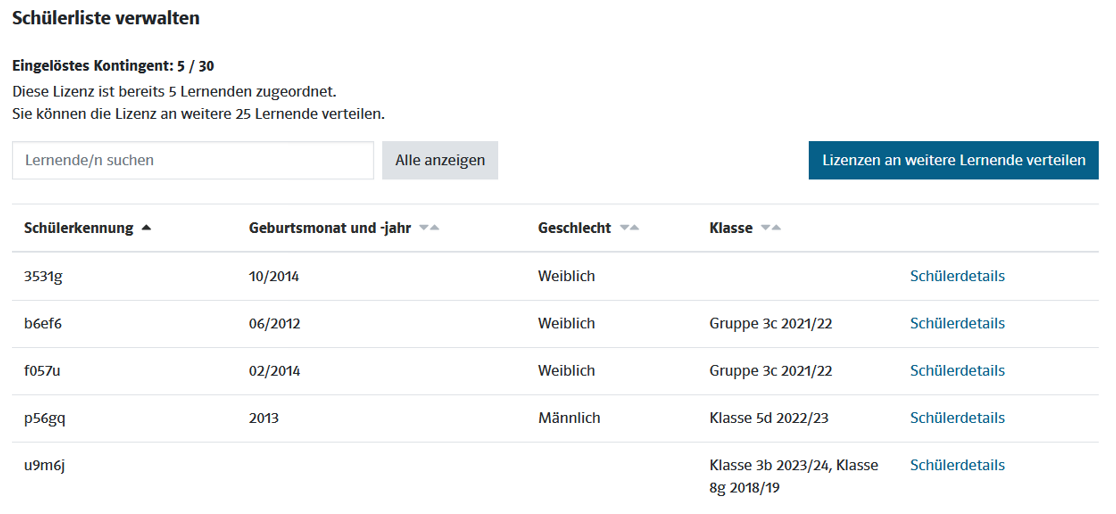The image size is (1116, 514).
Task: Toggle sort arrows beside Geschlecht column
Action: [x=629, y=228]
